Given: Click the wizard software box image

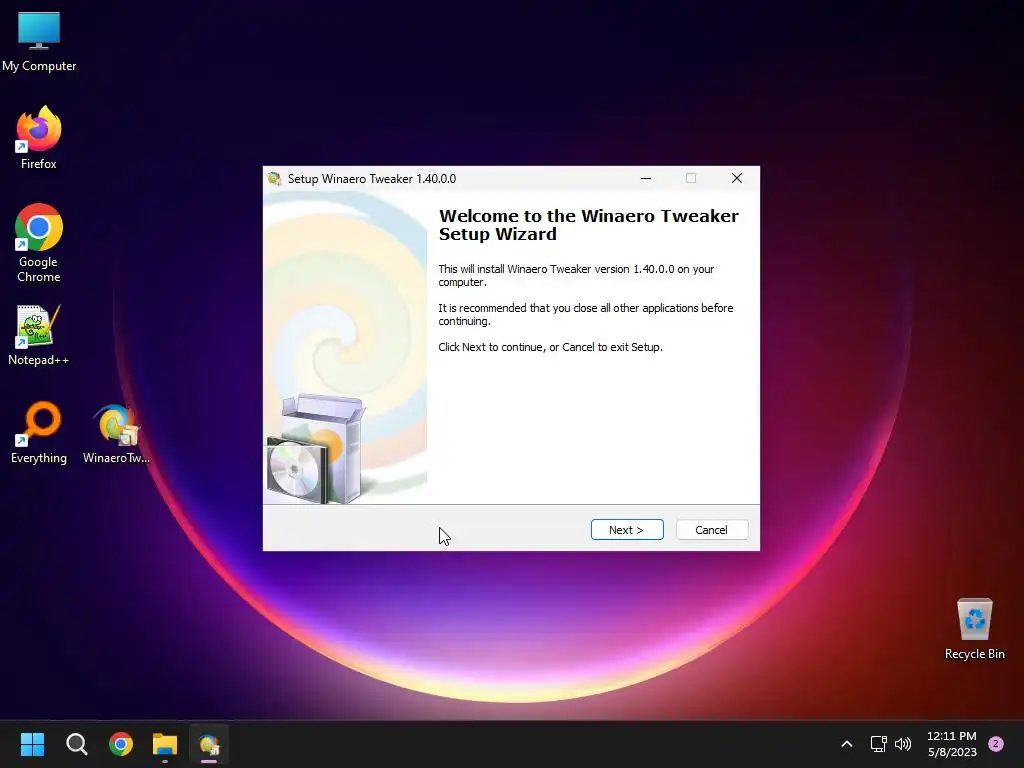Looking at the screenshot, I should [x=315, y=449].
